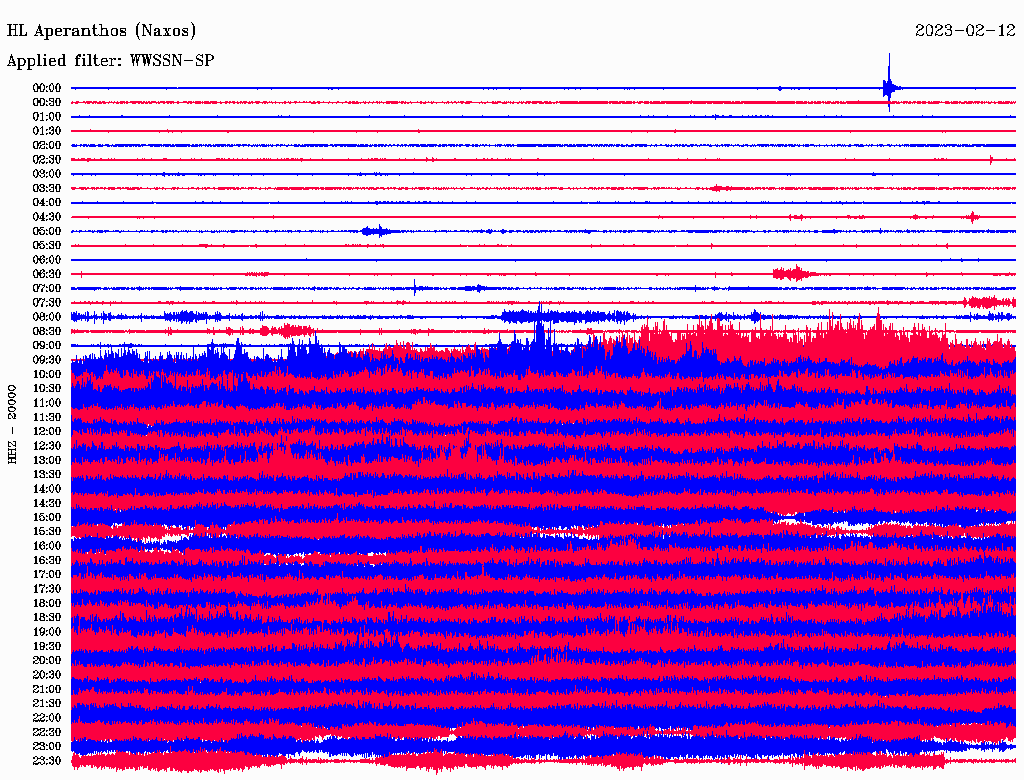Click the 19:30 time label

coord(47,646)
